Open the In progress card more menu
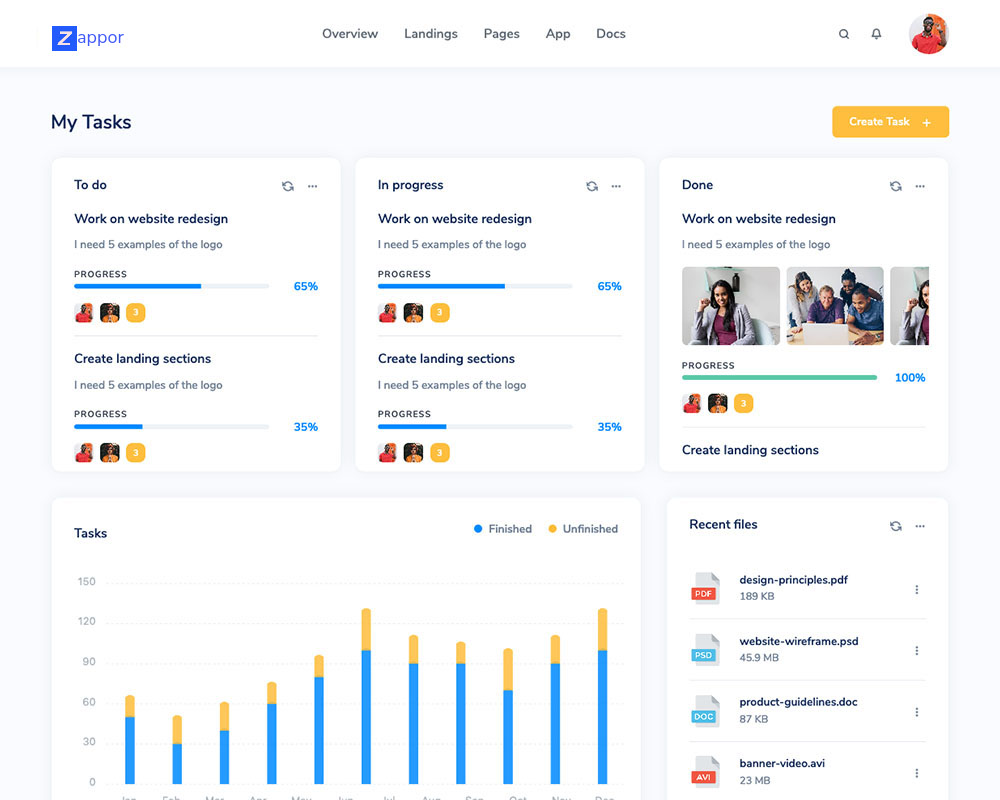 coord(616,186)
